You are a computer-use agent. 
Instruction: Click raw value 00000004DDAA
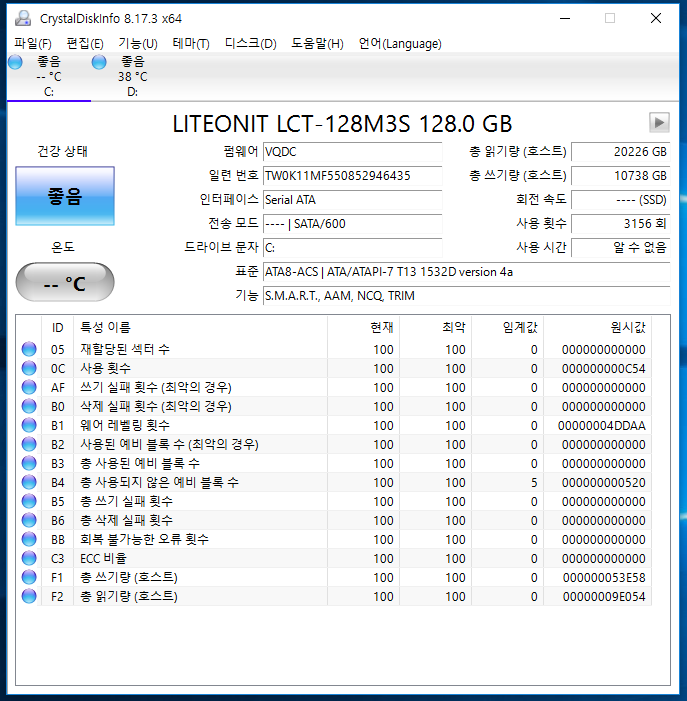602,426
